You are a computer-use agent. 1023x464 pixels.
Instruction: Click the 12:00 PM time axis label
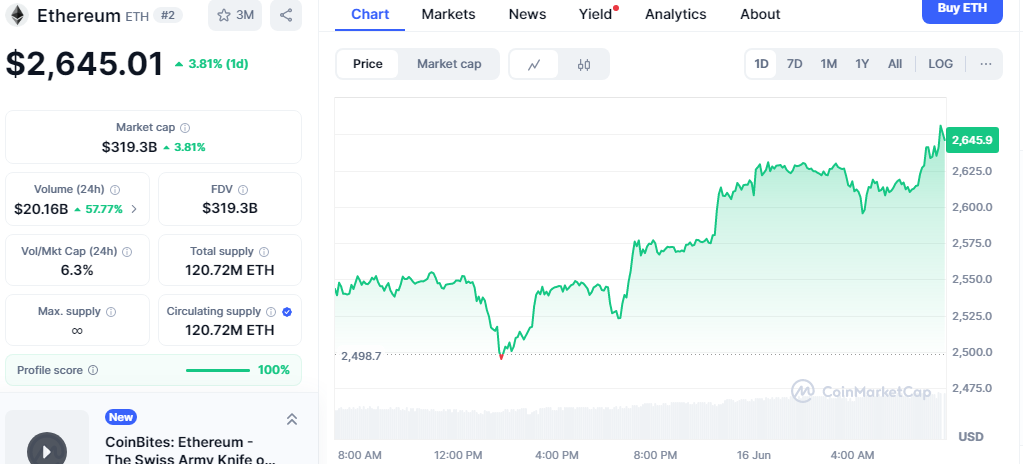click(457, 454)
